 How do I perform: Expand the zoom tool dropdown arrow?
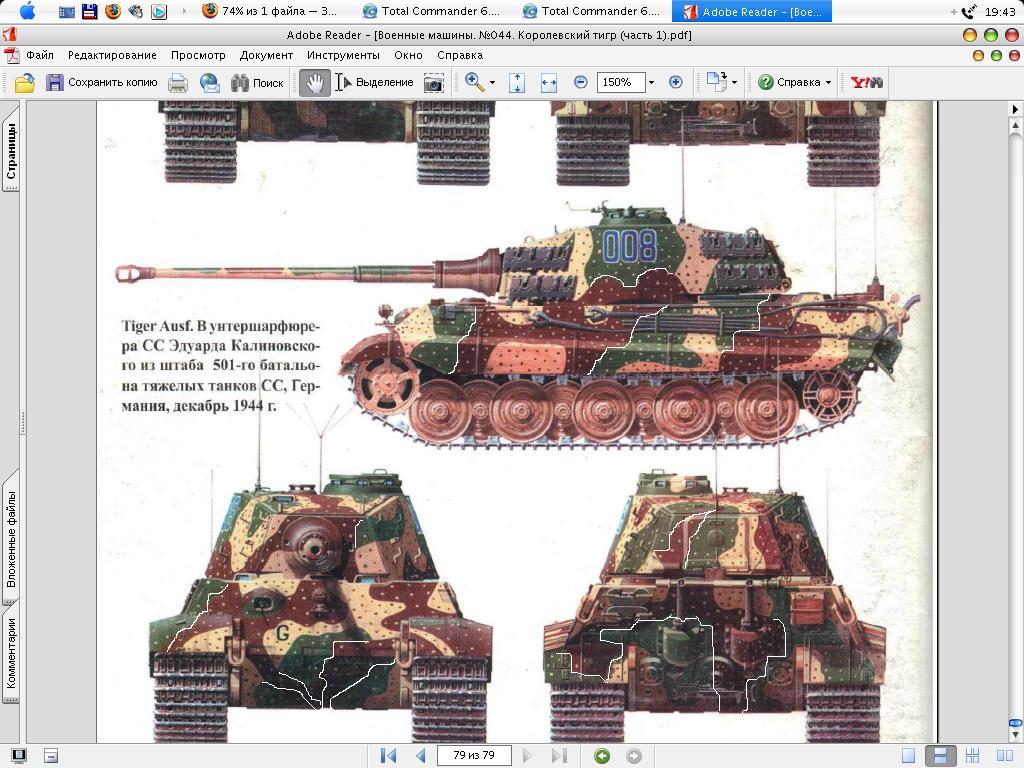pyautogui.click(x=492, y=83)
